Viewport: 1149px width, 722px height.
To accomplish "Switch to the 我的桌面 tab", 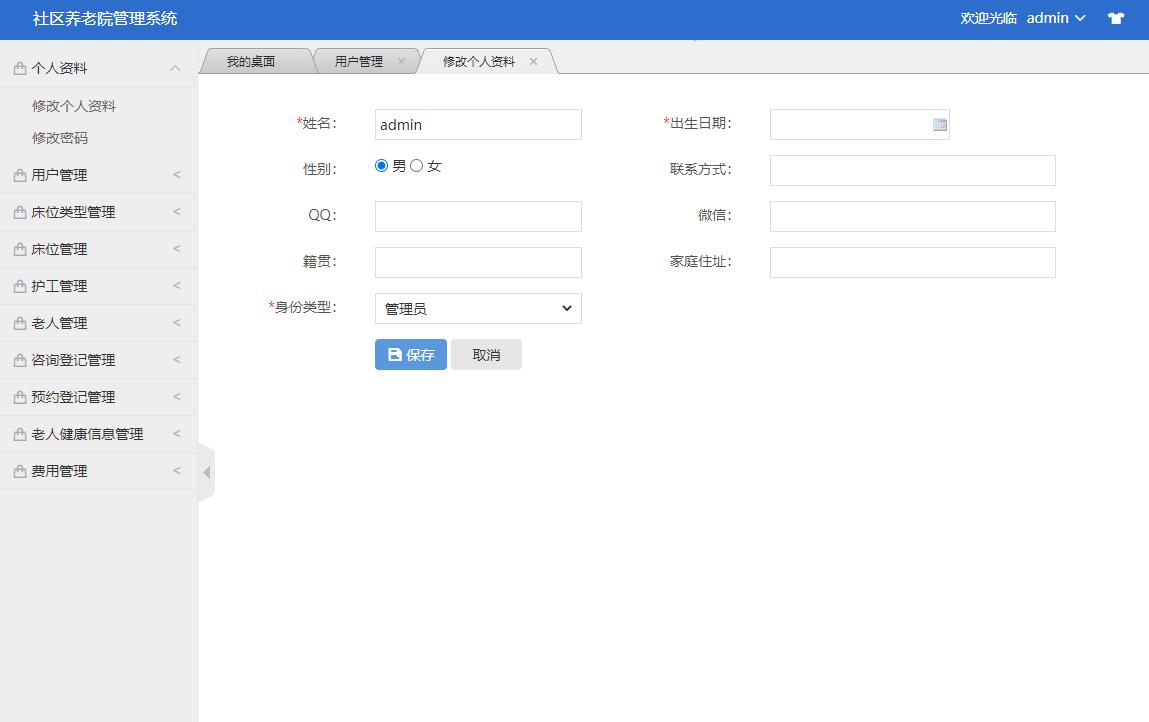I will tap(253, 60).
